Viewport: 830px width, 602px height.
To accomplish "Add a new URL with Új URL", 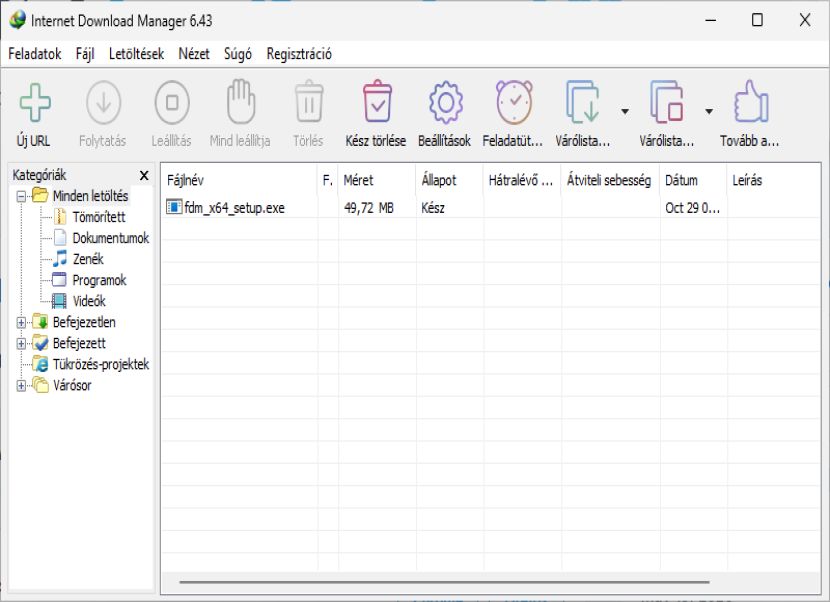I will point(34,114).
